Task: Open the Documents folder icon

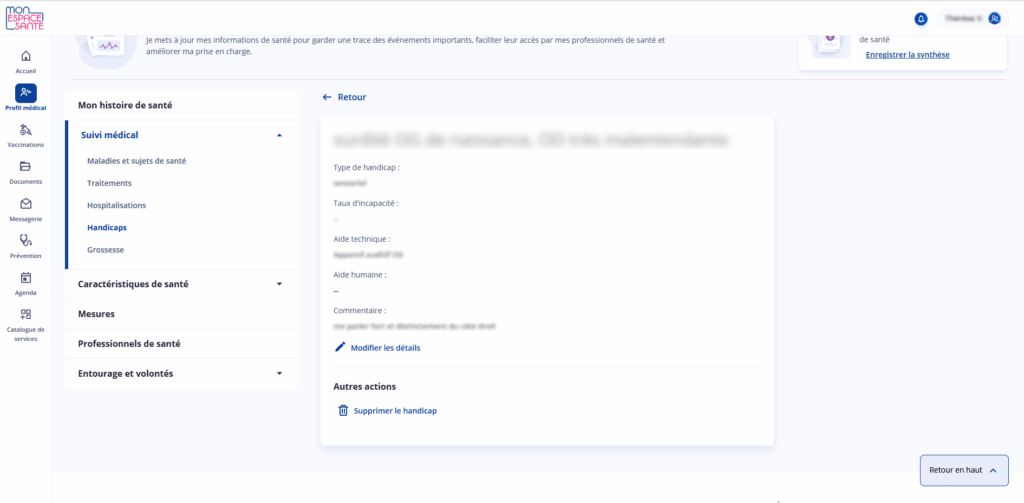Action: 26,167
